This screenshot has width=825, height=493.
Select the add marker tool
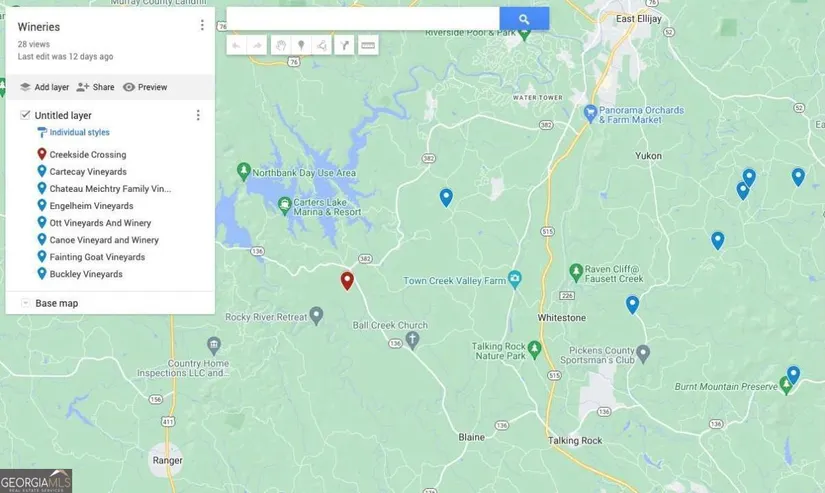pos(301,45)
